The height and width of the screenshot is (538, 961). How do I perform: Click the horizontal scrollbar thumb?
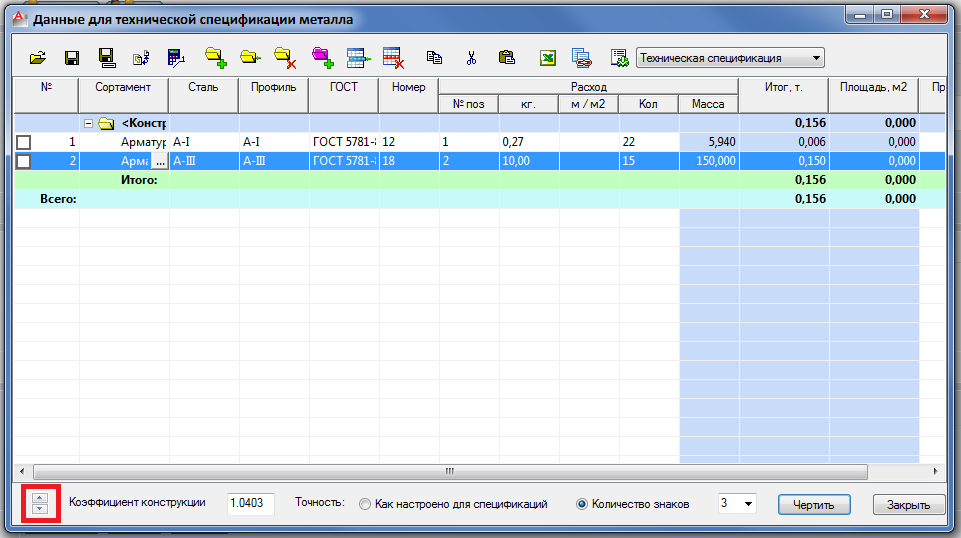[450, 471]
